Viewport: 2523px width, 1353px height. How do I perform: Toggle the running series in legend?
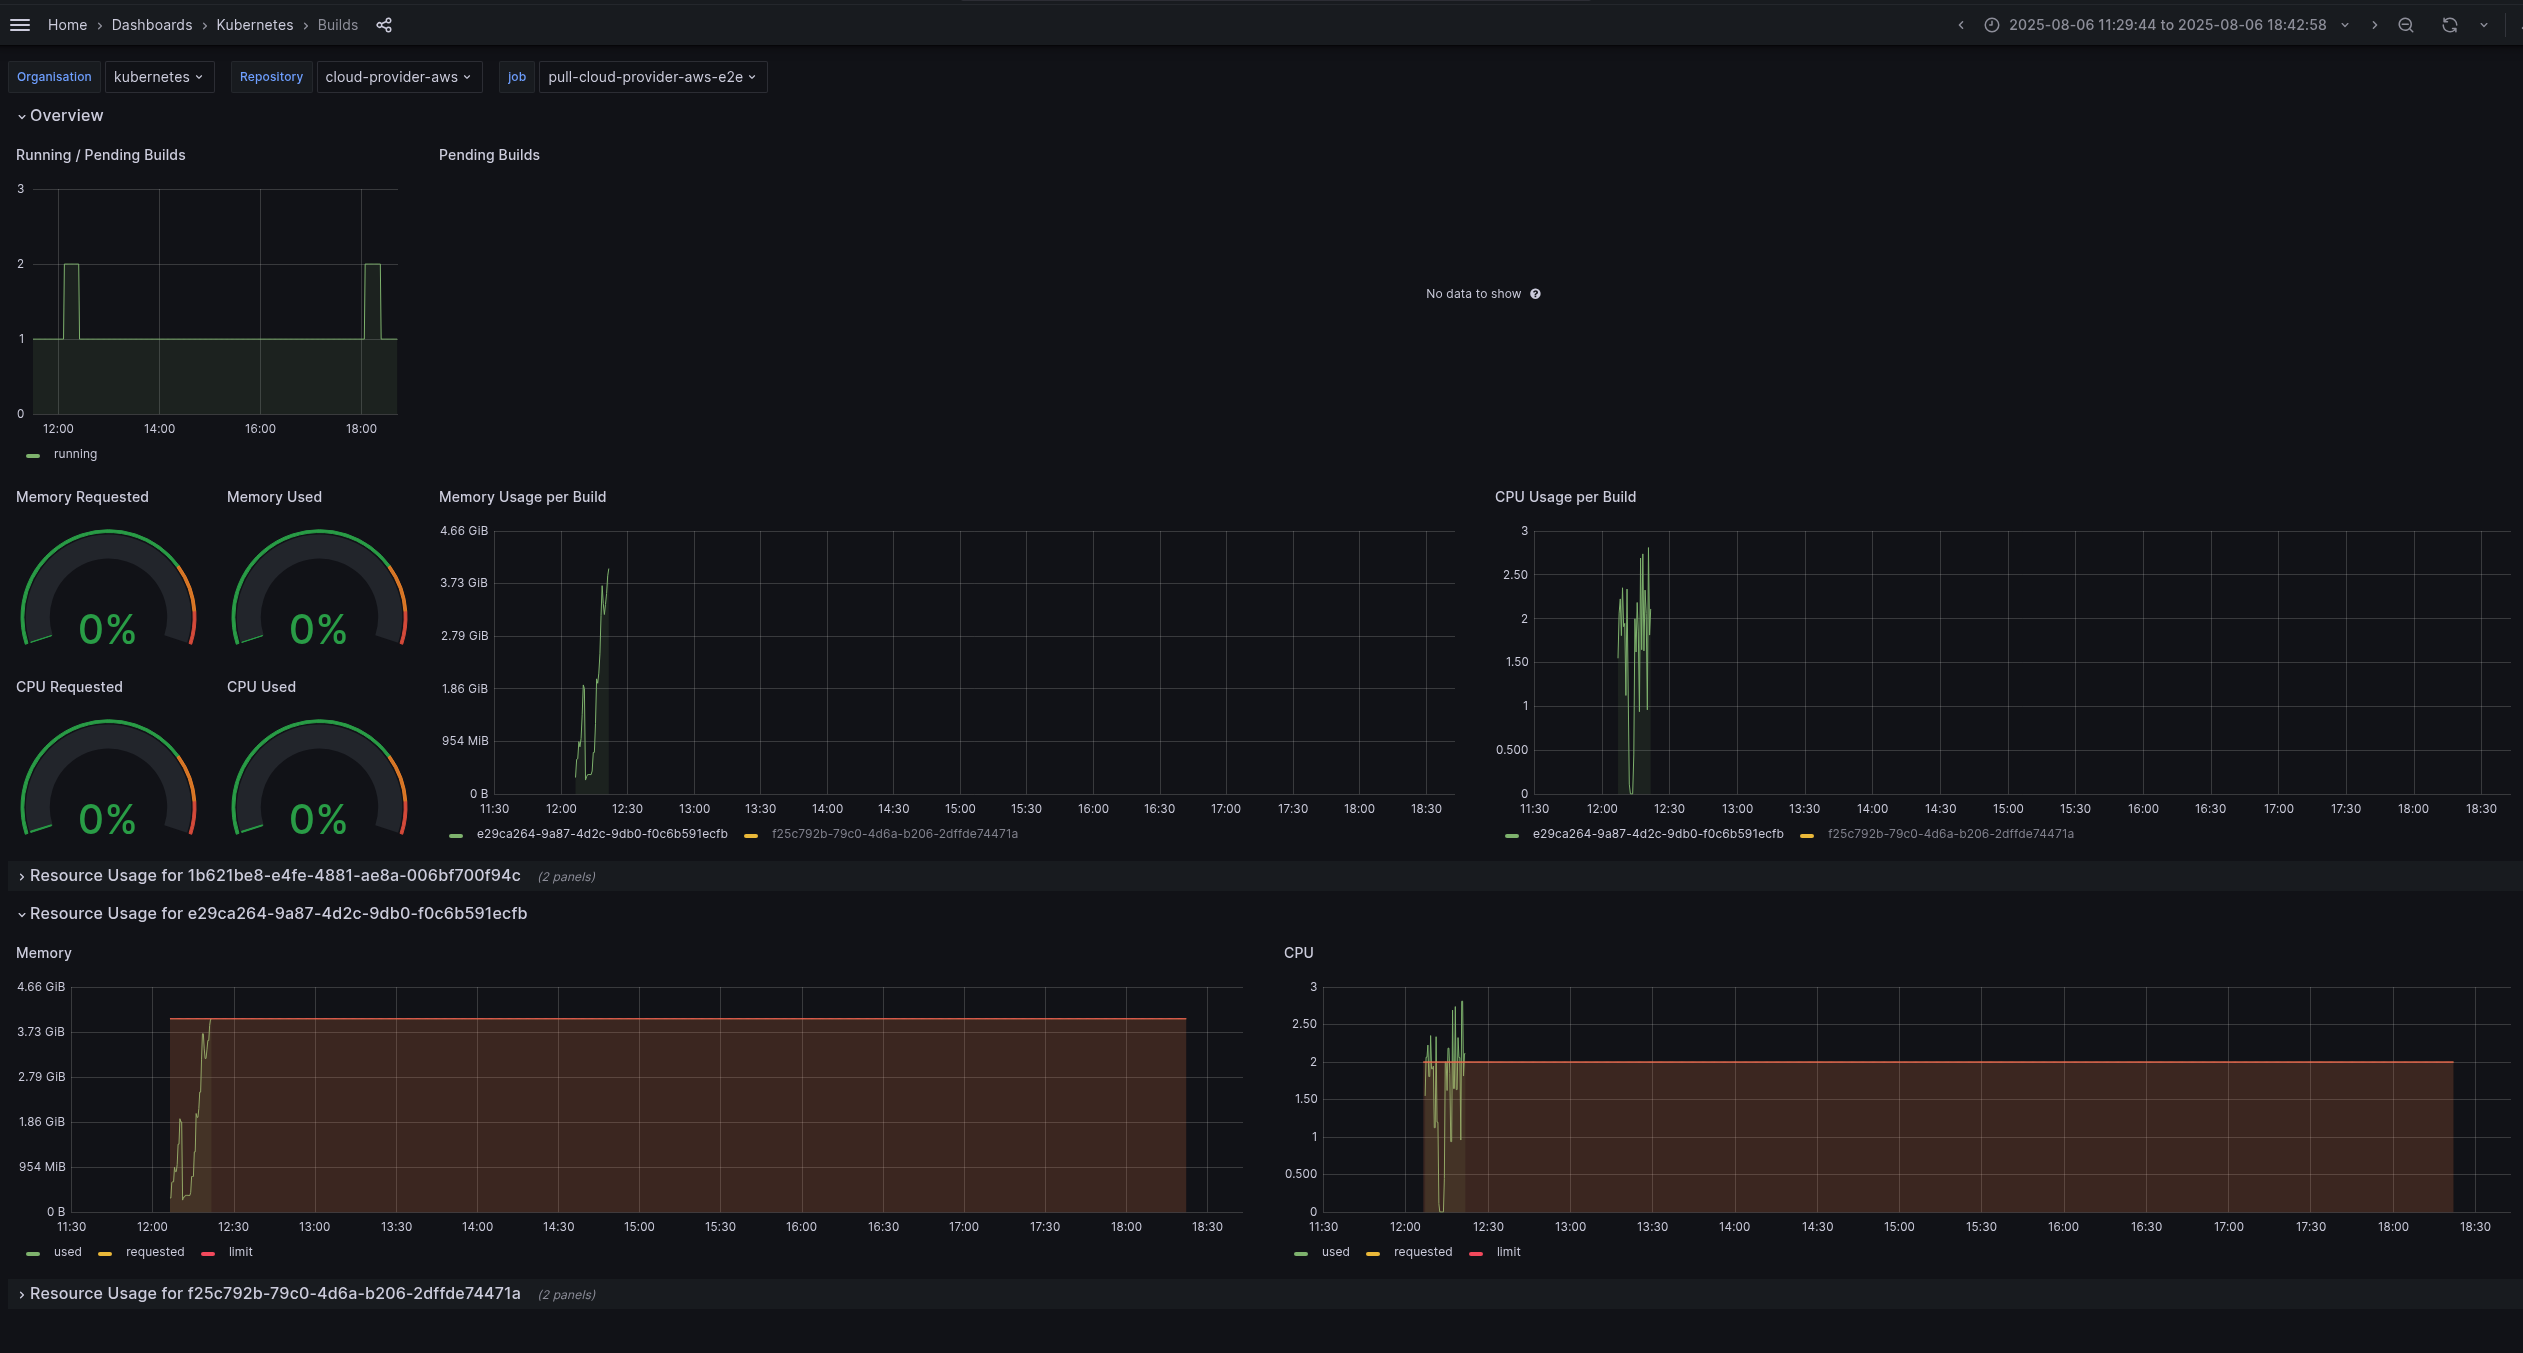tap(75, 454)
